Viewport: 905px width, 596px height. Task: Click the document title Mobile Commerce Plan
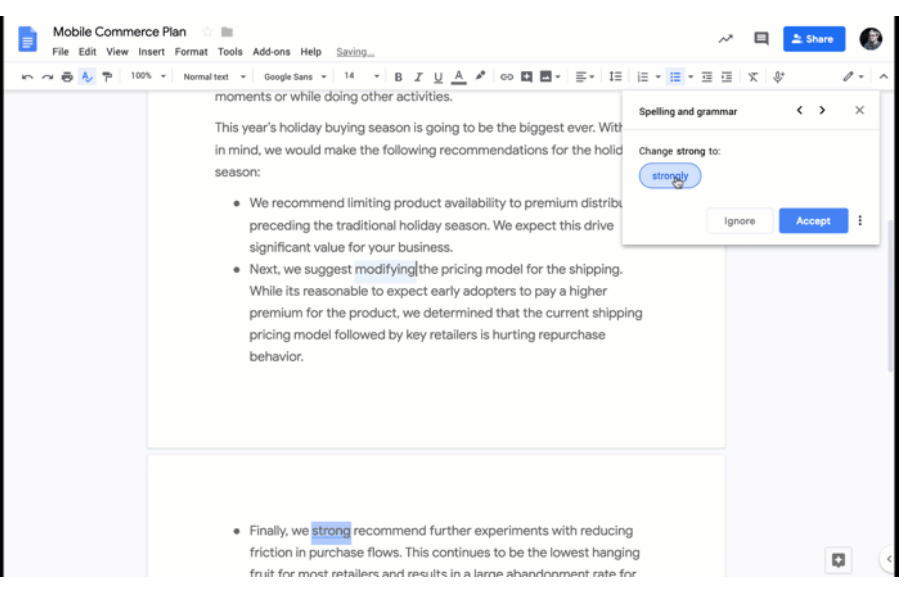click(x=119, y=32)
